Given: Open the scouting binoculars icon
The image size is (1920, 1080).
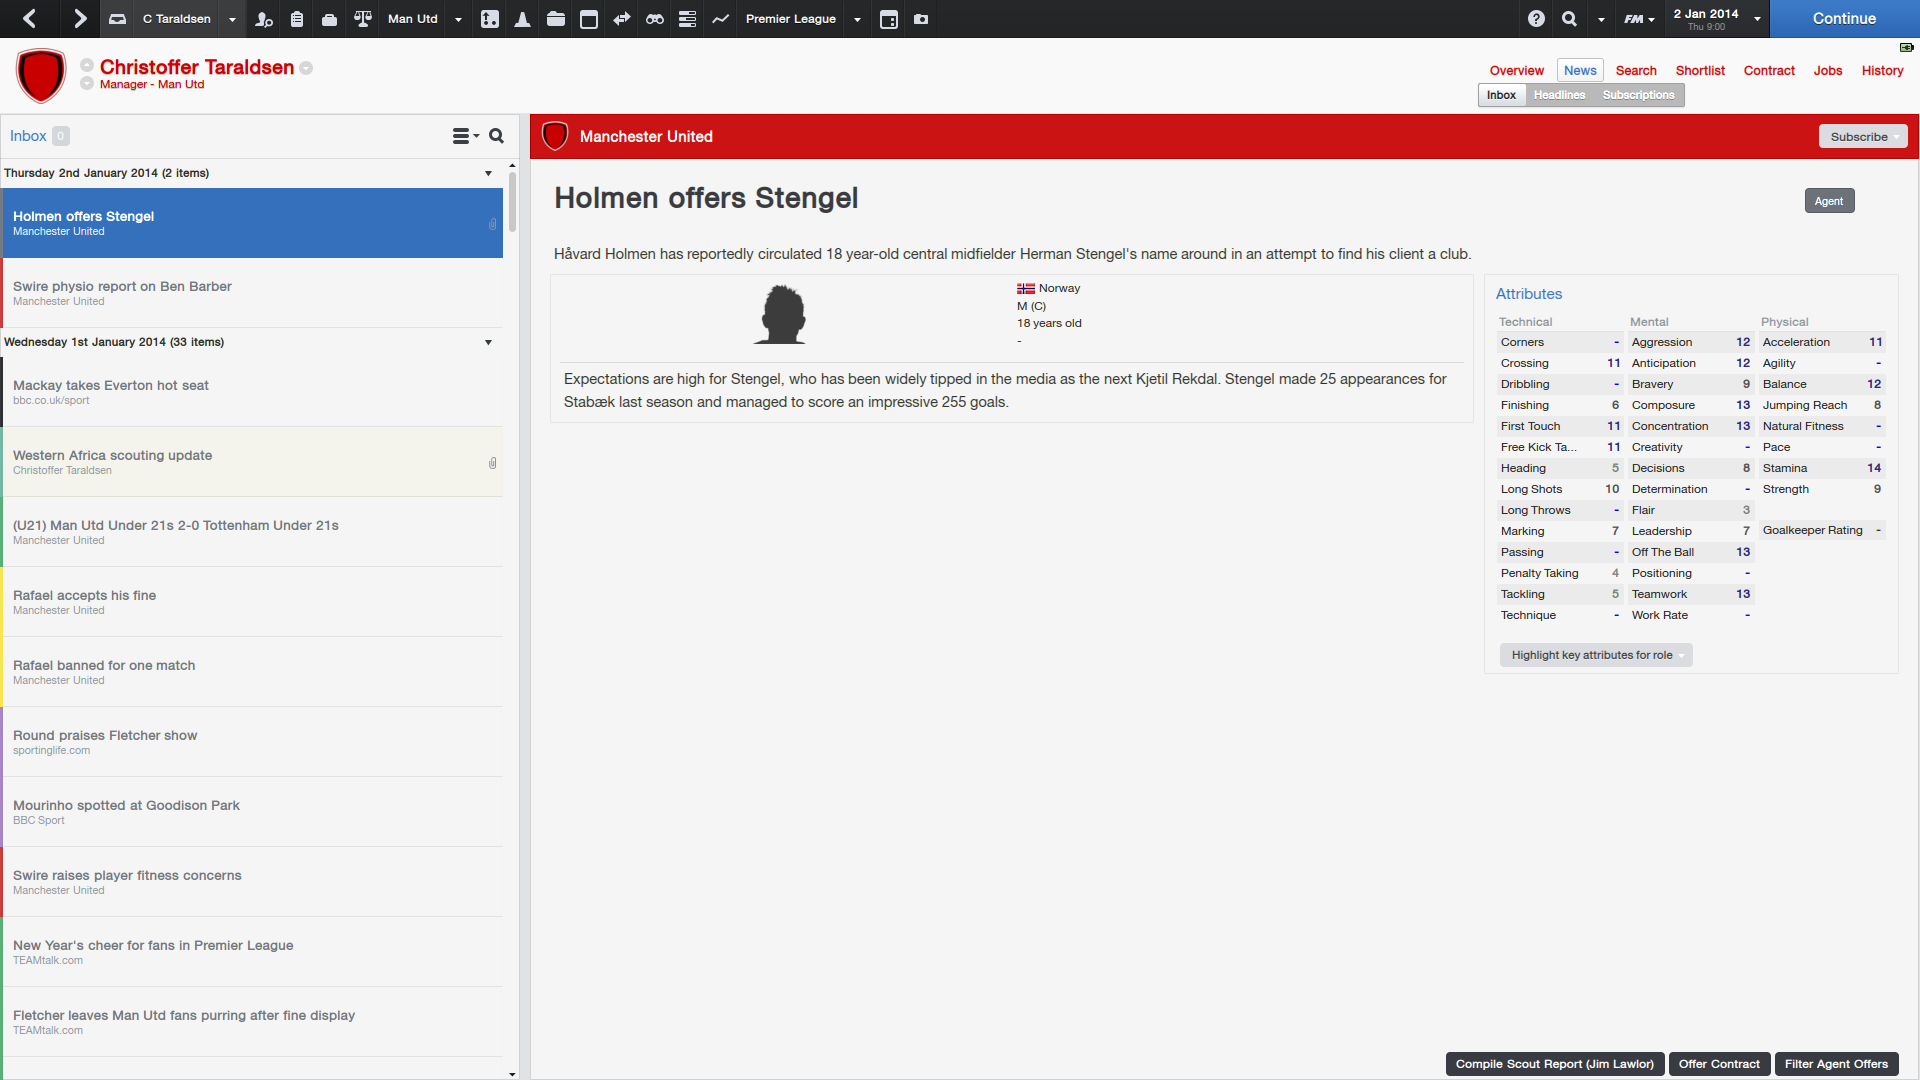Looking at the screenshot, I should pyautogui.click(x=654, y=19).
